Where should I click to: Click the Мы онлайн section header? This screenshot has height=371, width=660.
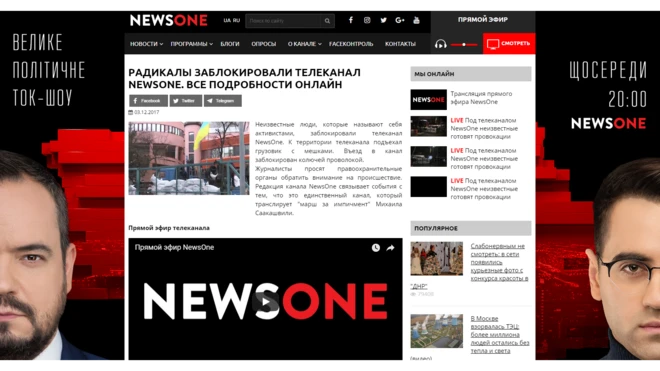(x=471, y=74)
